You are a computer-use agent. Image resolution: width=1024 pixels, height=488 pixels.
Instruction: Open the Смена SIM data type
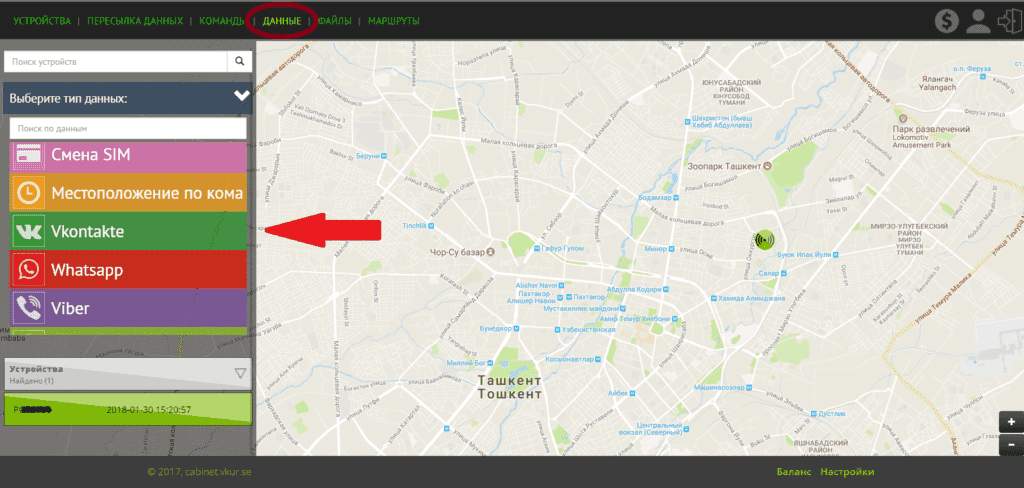click(130, 155)
